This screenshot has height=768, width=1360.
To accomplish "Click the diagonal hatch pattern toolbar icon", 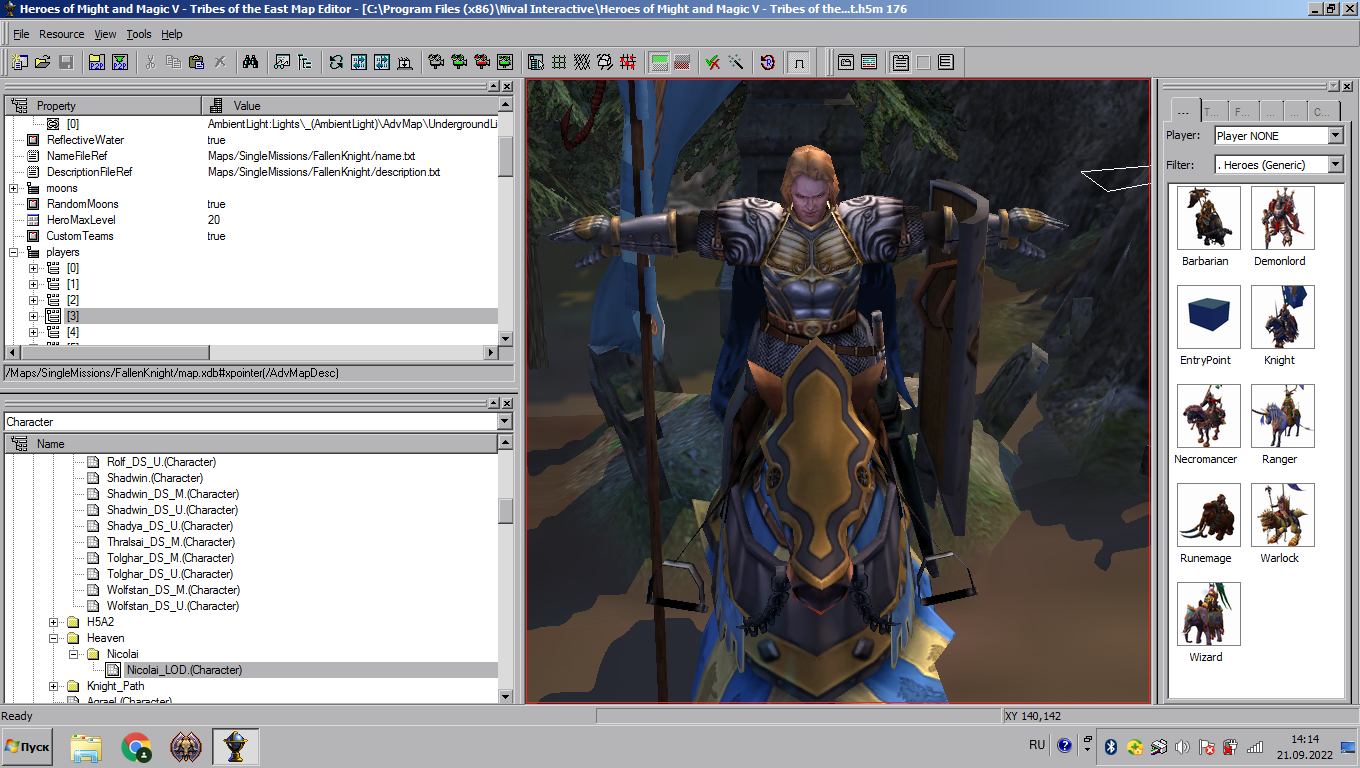I will tap(582, 62).
